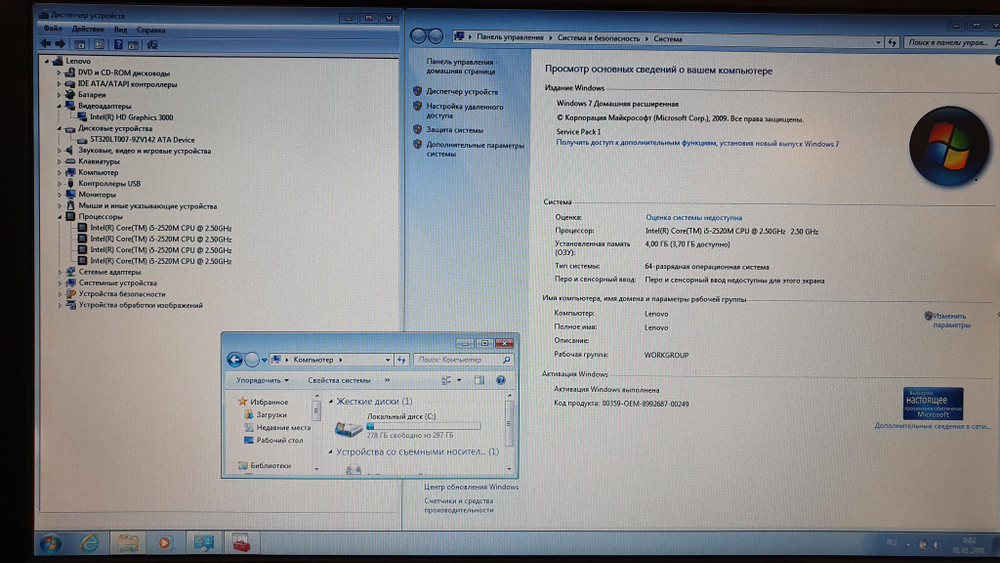
Task: Expand Звуковые, видео и игровые устройства node
Action: click(59, 150)
